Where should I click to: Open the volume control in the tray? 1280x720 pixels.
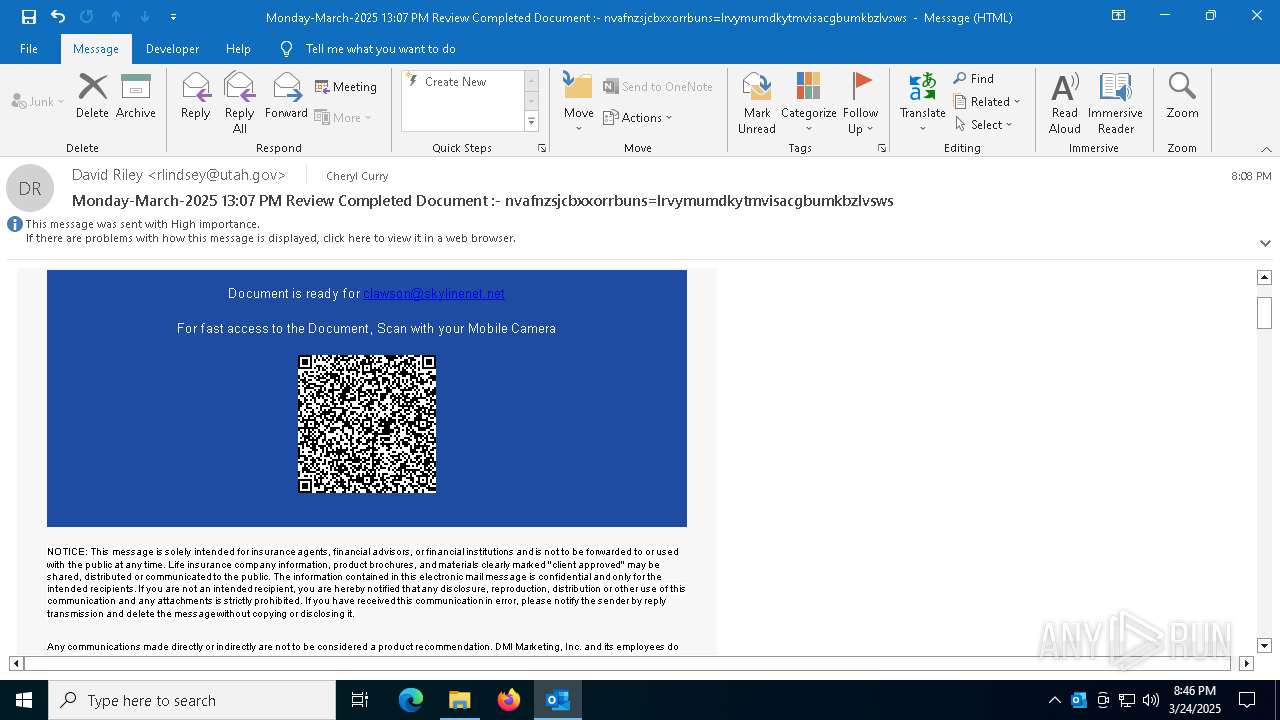[1151, 700]
